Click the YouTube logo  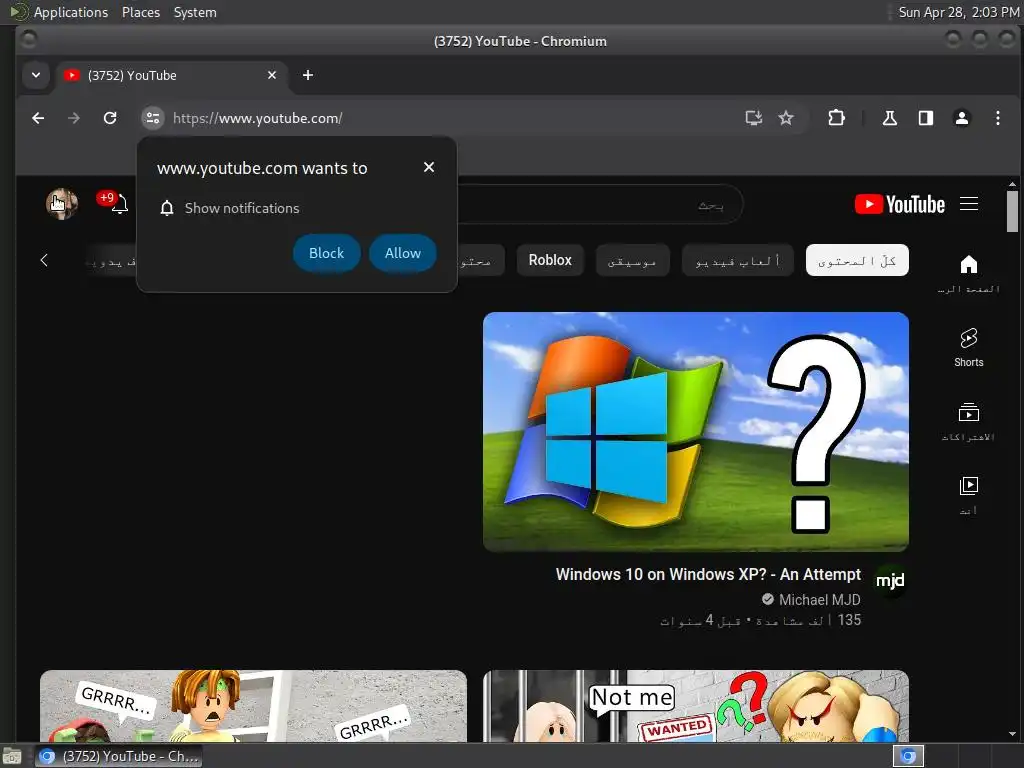(899, 204)
